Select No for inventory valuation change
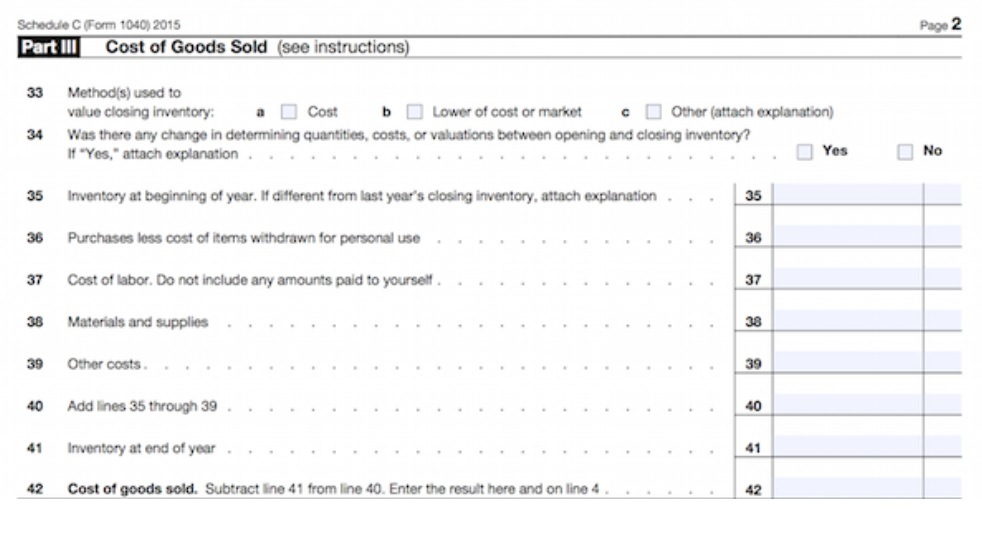The image size is (982, 541). click(x=904, y=152)
